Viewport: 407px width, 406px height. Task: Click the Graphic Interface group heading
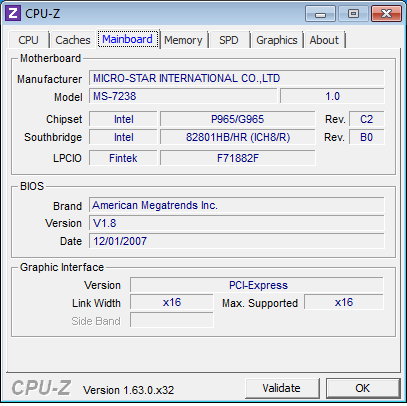pos(62,267)
